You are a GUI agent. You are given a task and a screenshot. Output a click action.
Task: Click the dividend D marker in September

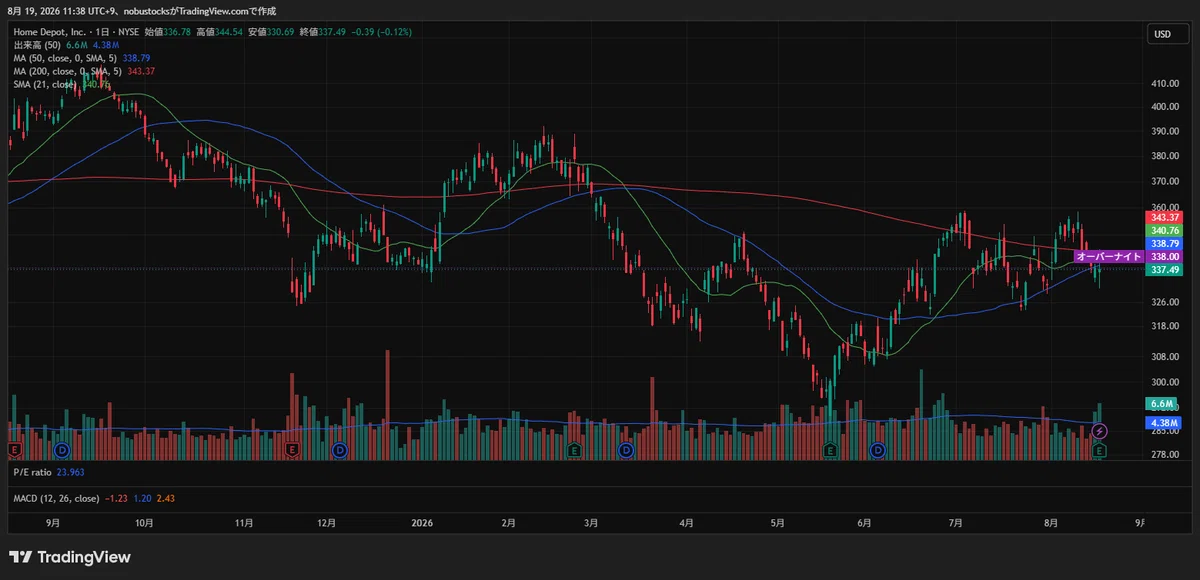pyautogui.click(x=60, y=451)
